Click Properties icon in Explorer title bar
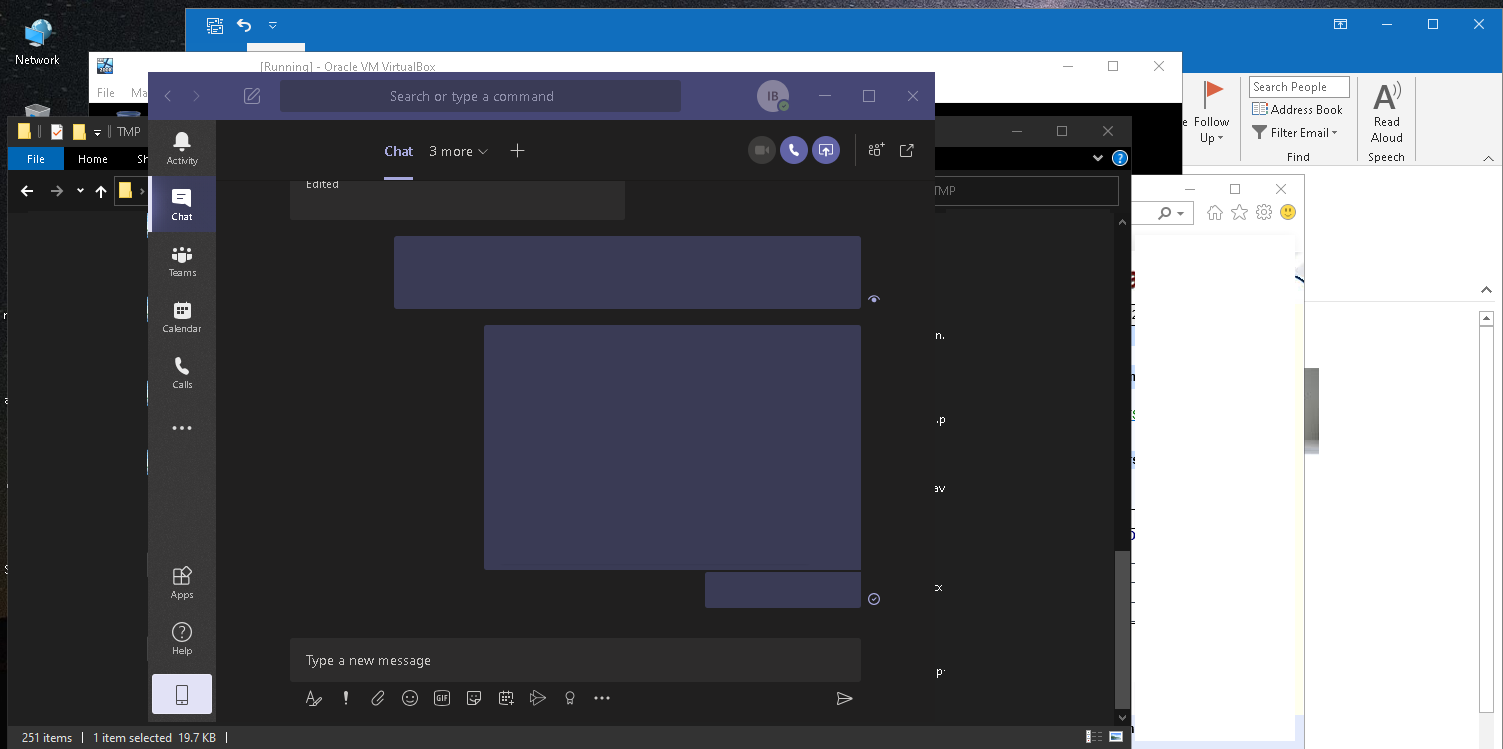This screenshot has width=1503, height=749. [x=57, y=132]
